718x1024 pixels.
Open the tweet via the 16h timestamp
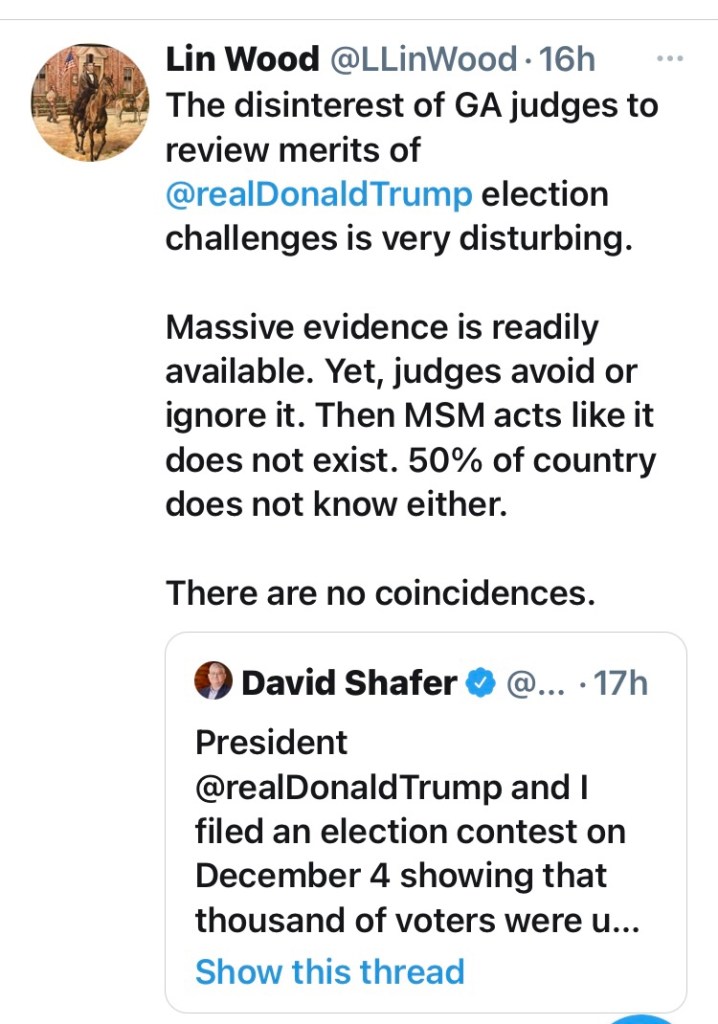pos(567,60)
